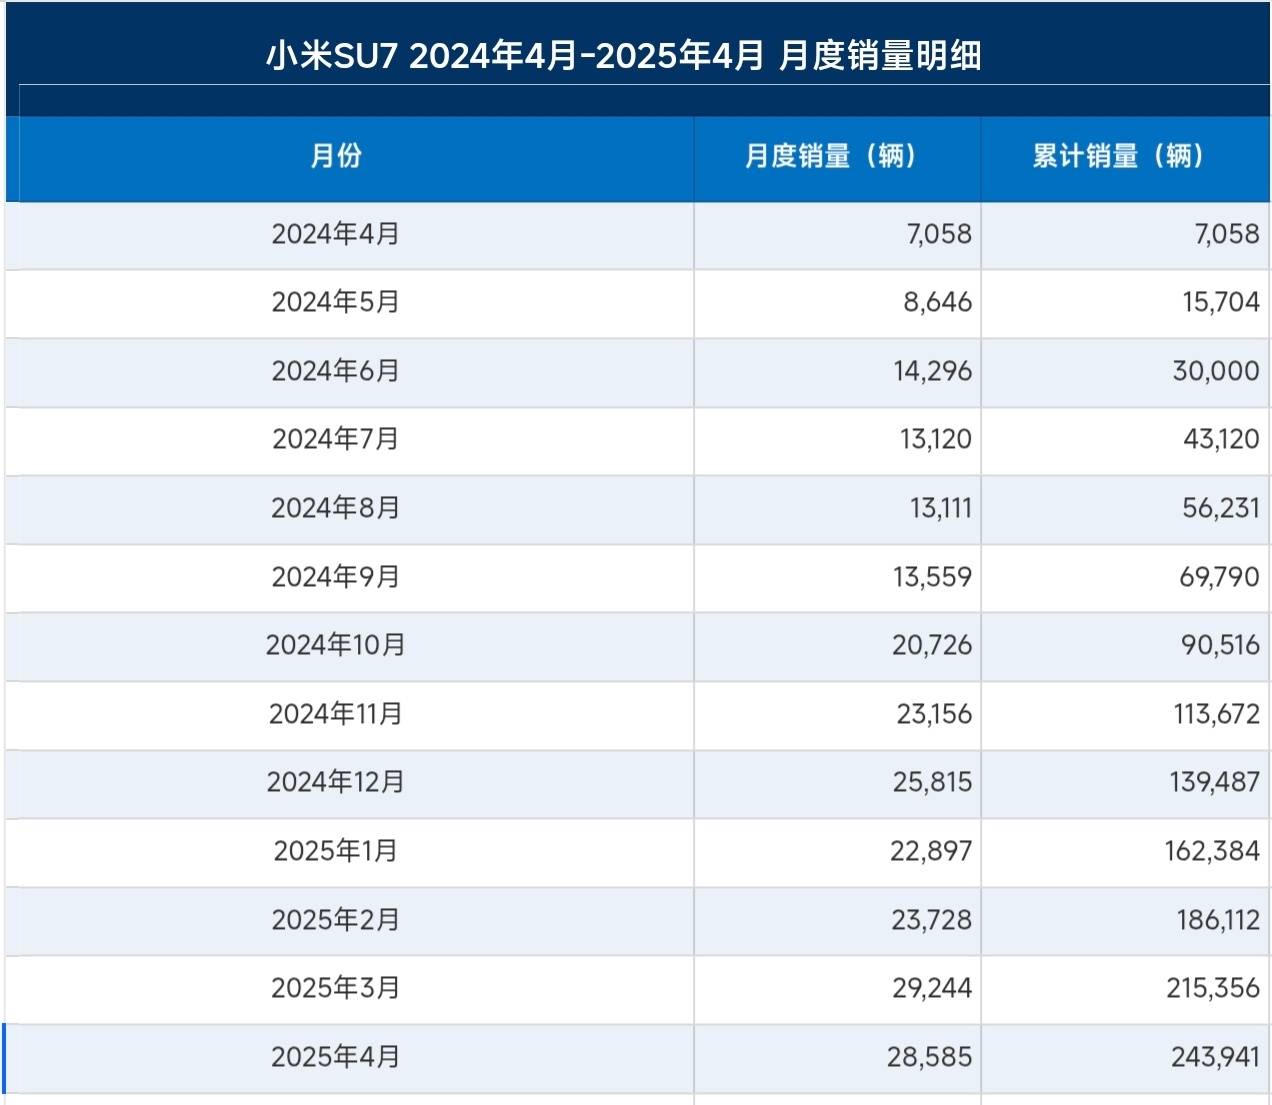Click monthly sales value 23,156
The image size is (1272, 1105).
click(x=934, y=714)
